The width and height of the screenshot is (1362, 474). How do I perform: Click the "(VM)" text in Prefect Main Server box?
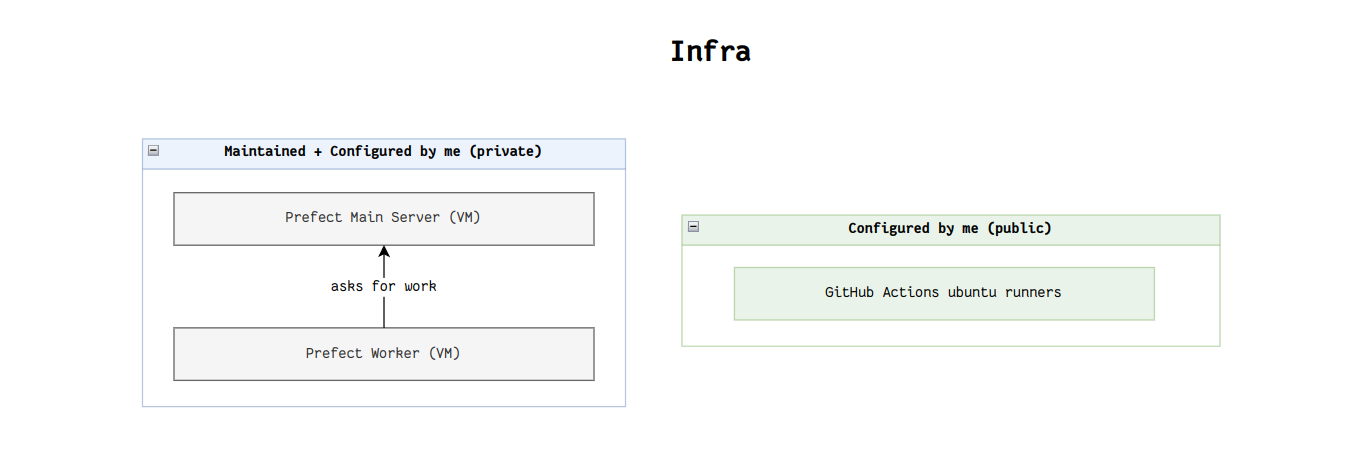465,218
